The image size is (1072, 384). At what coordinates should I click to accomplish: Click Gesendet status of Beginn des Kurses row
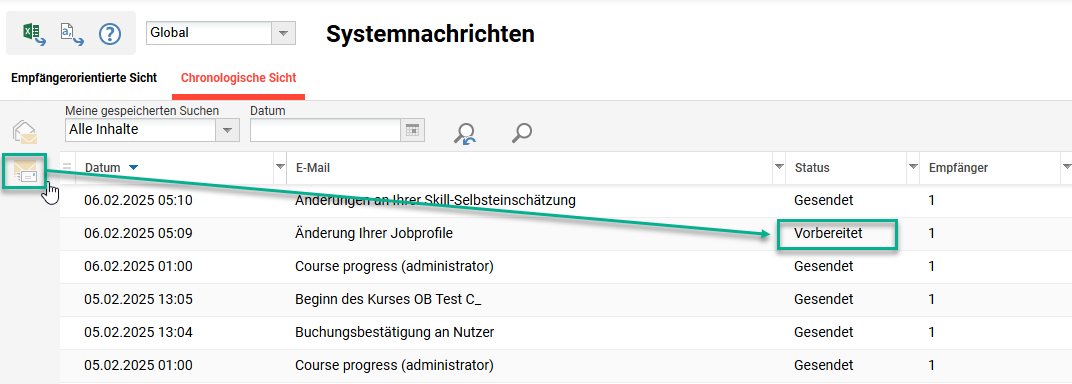tap(824, 299)
